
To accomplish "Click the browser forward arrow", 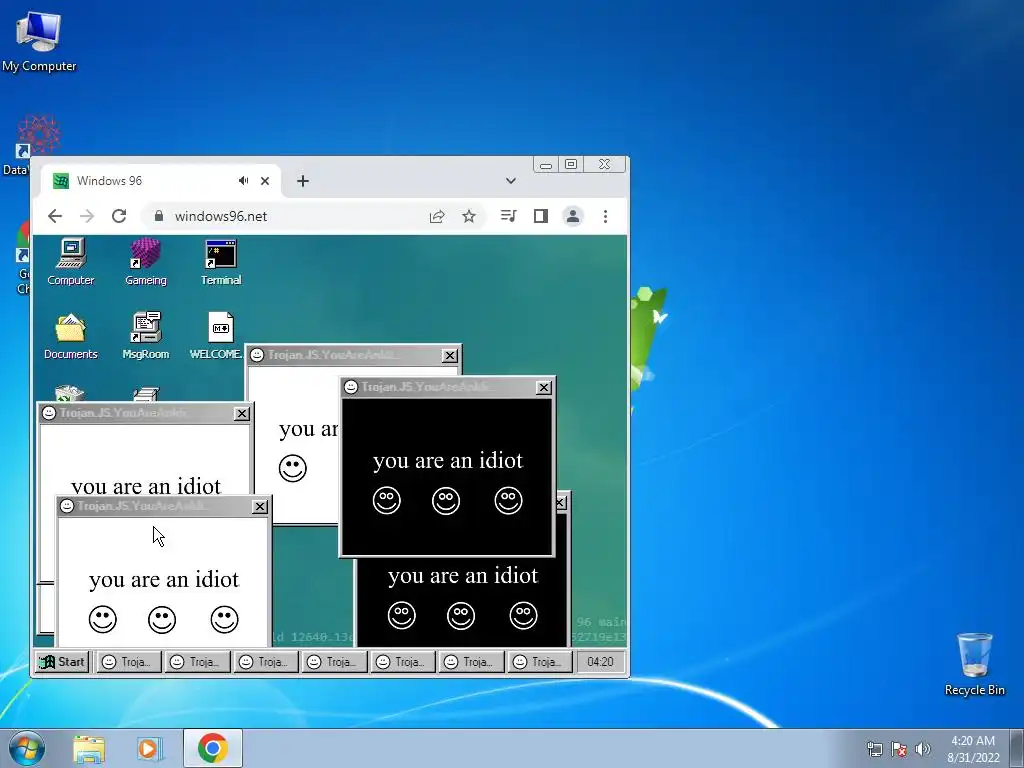I will 87,216.
